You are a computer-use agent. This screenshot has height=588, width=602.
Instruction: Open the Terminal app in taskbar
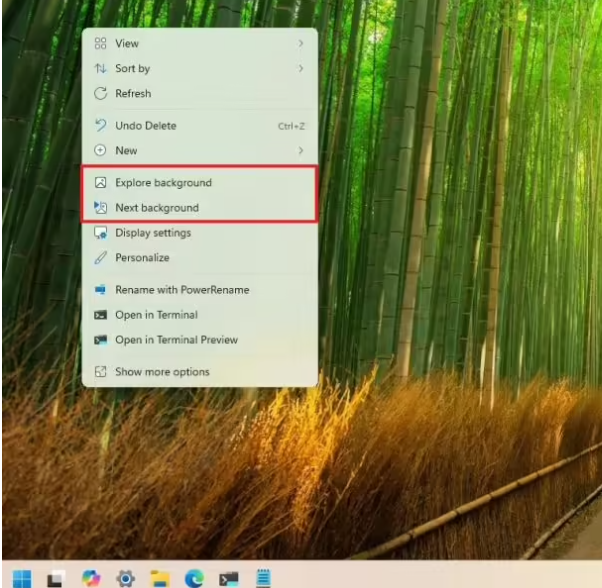tap(229, 578)
